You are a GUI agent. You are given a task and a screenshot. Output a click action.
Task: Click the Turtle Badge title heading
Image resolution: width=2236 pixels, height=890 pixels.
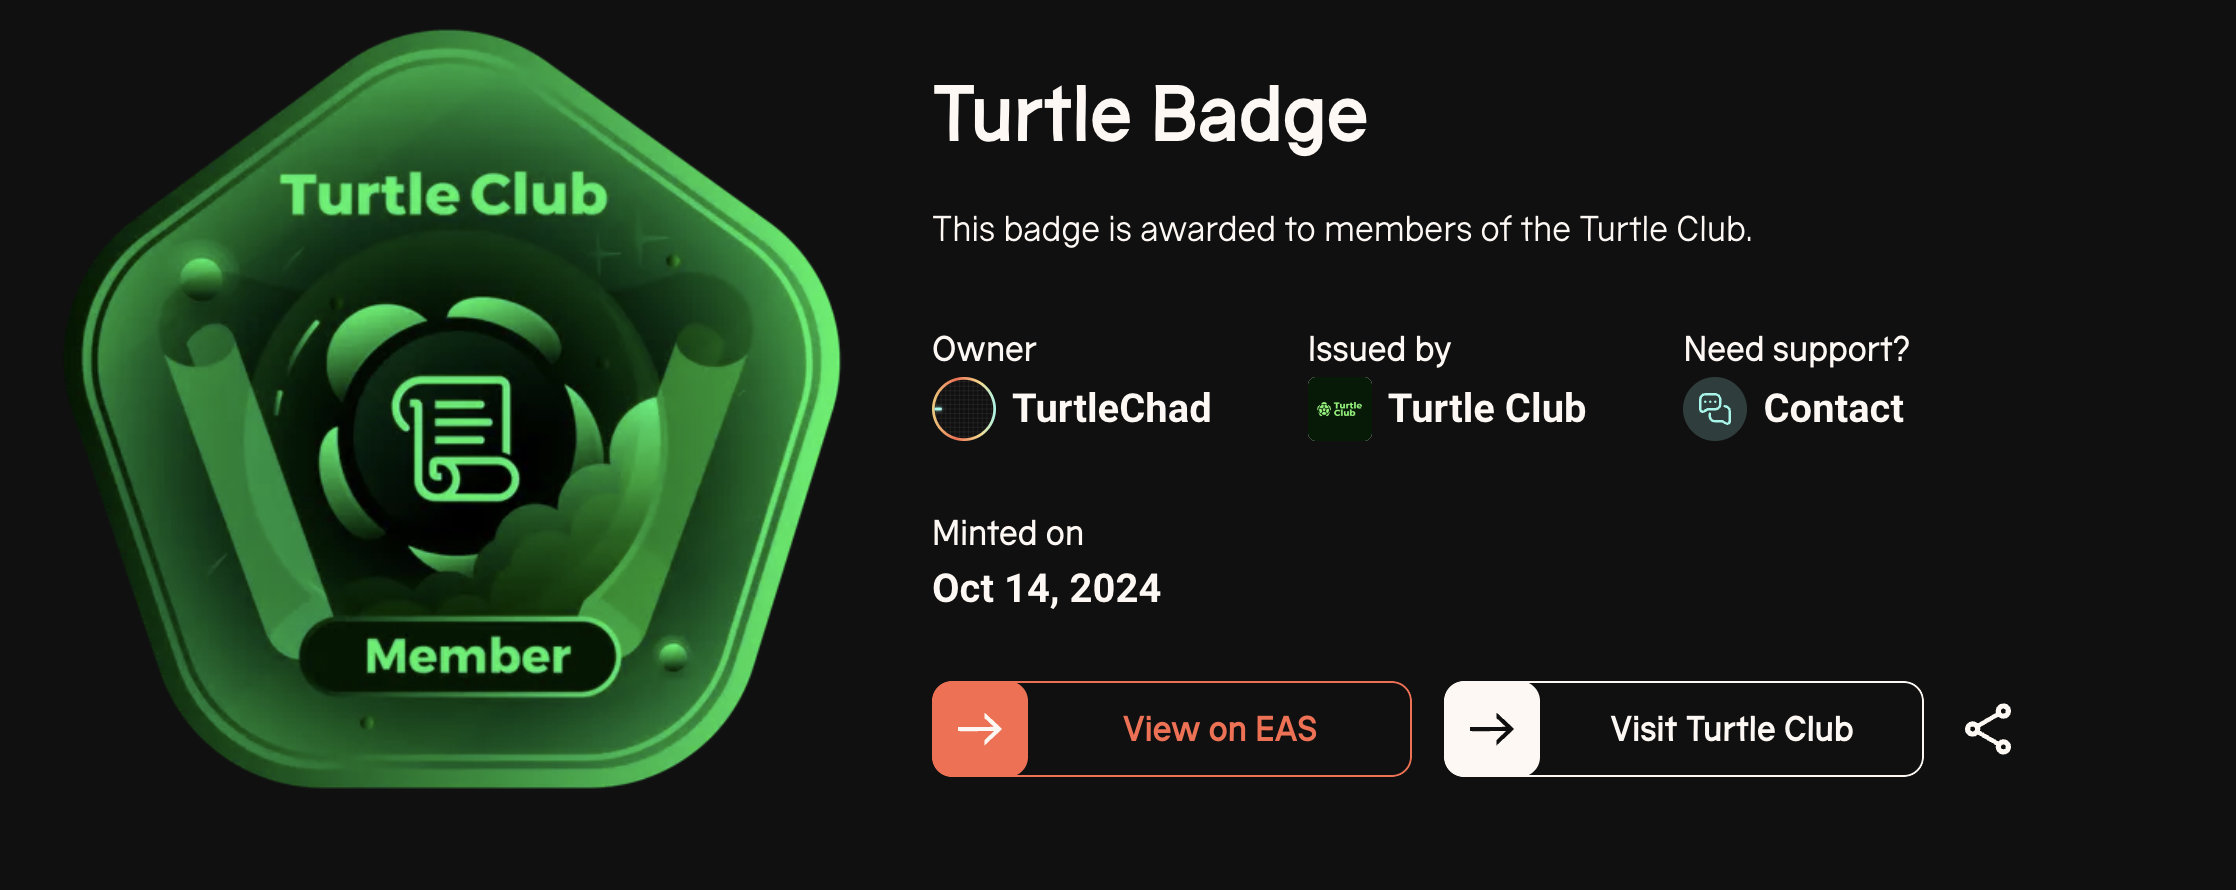point(1150,115)
